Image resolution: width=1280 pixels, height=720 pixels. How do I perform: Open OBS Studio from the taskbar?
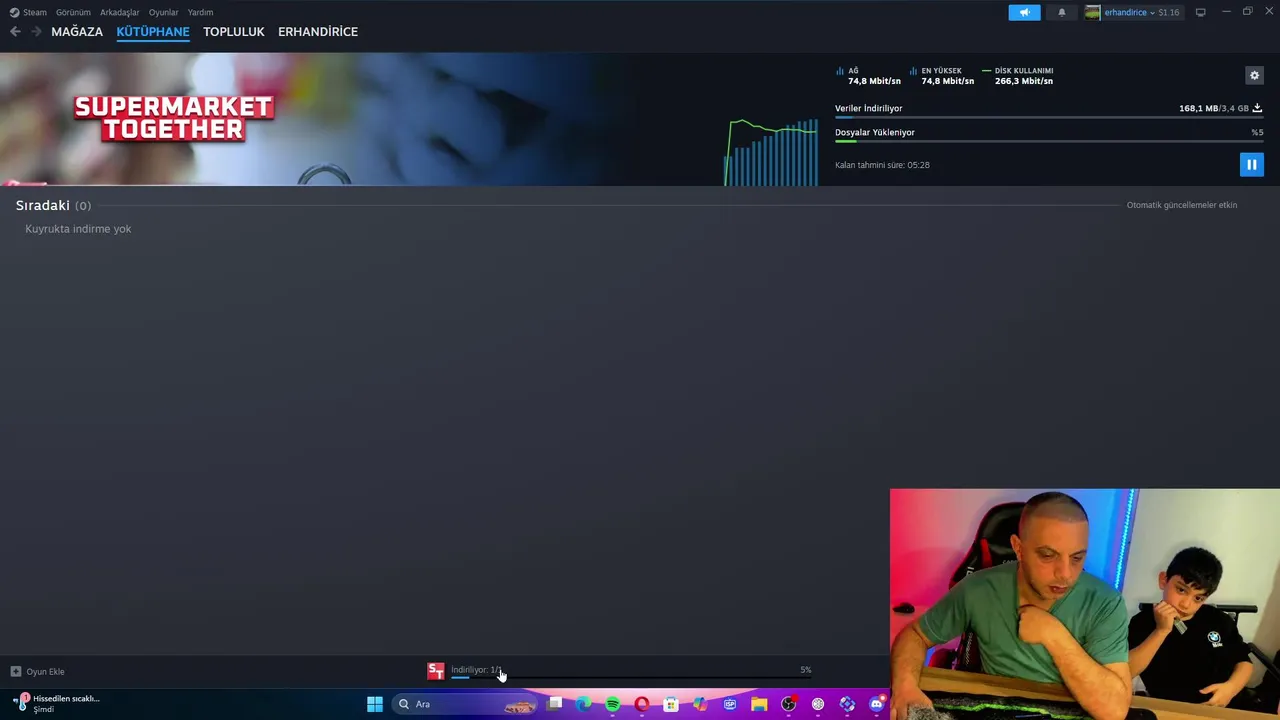pos(788,704)
